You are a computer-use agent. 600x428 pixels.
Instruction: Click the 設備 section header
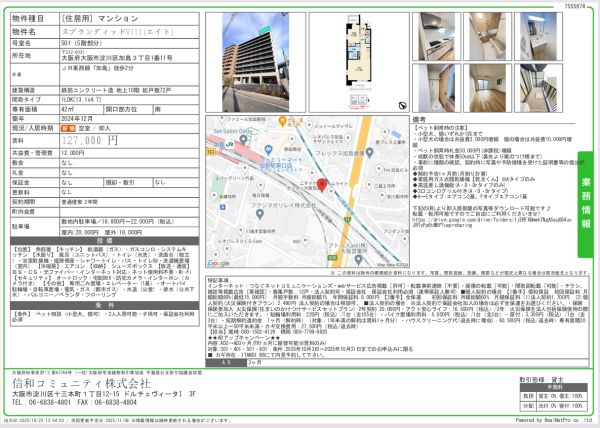tap(104, 241)
